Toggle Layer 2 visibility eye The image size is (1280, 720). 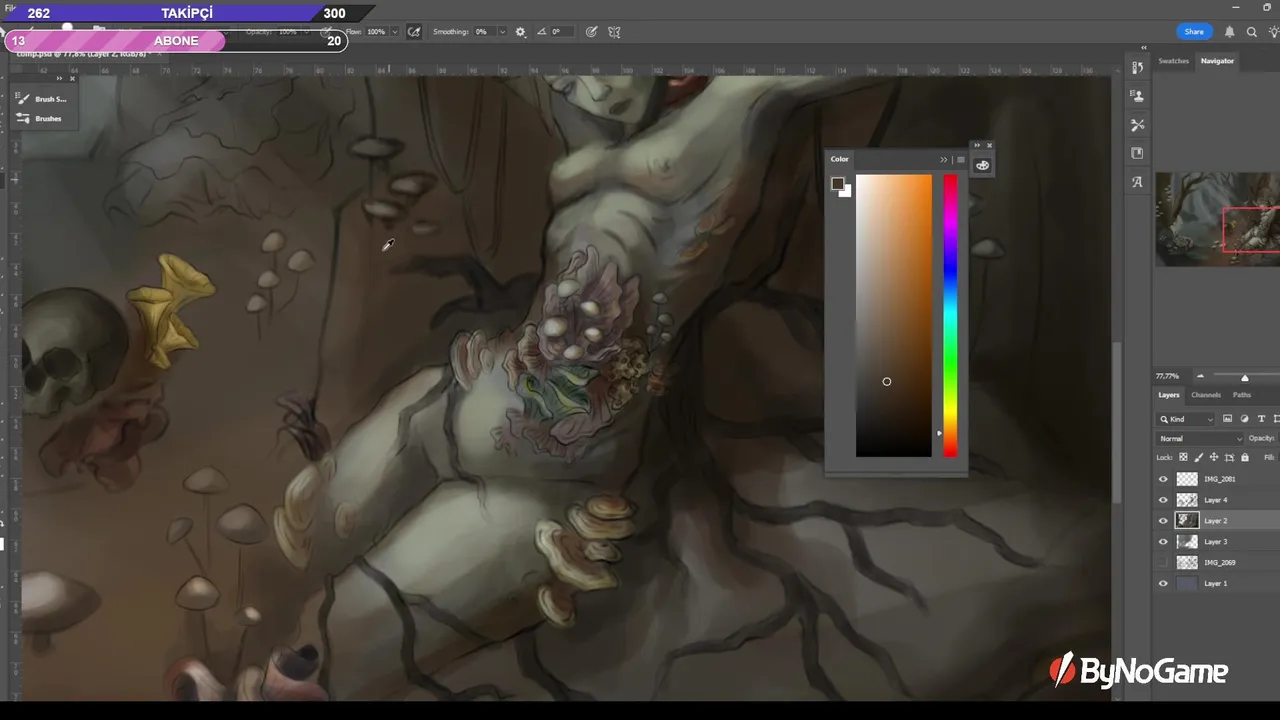1163,521
